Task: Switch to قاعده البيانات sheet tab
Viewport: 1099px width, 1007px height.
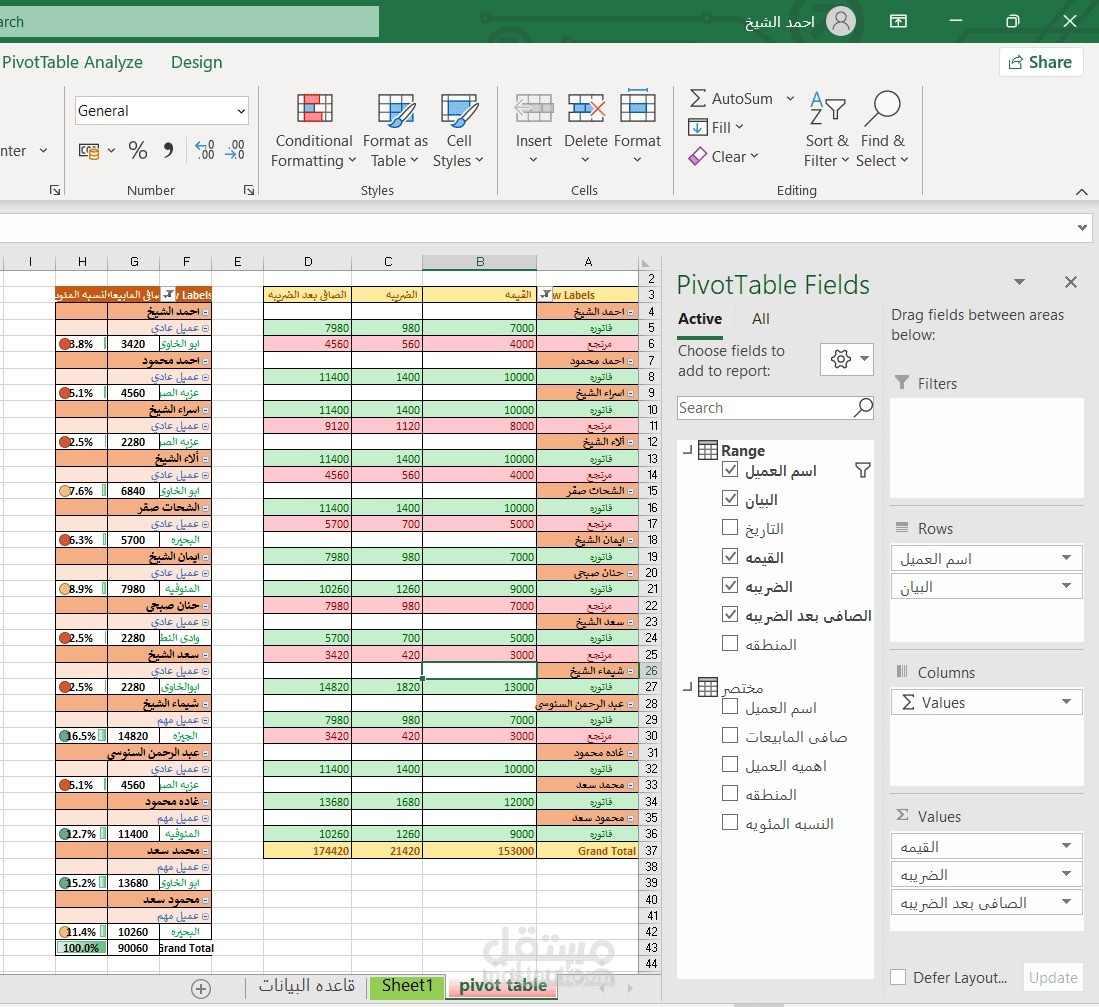Action: 307,985
